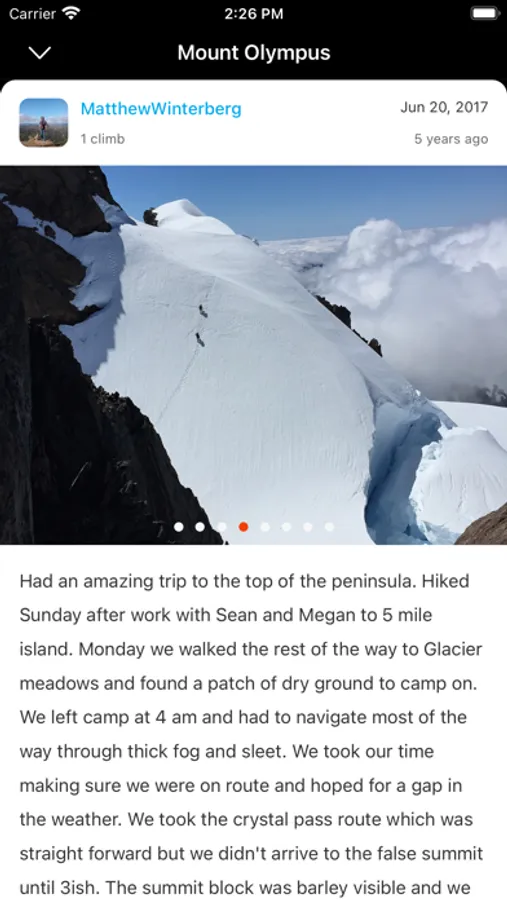Screen dimensions: 507x900
Task: Go to the first photo dot
Action: pyautogui.click(x=179, y=526)
